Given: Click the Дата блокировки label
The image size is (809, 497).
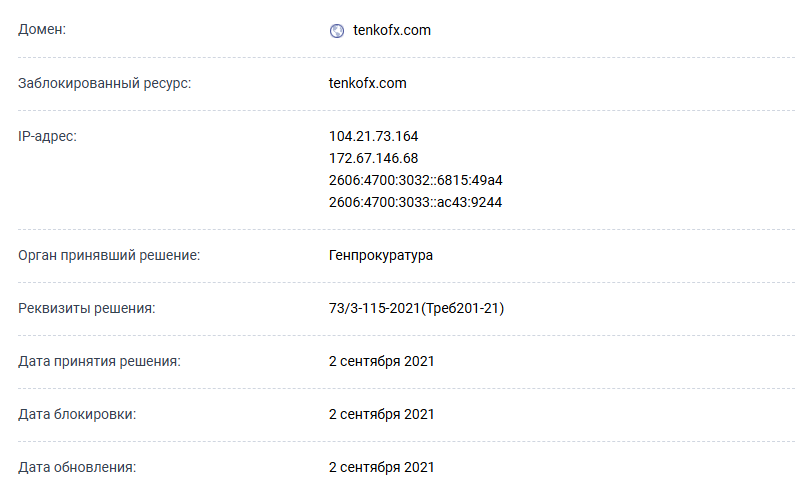Looking at the screenshot, I should [77, 414].
